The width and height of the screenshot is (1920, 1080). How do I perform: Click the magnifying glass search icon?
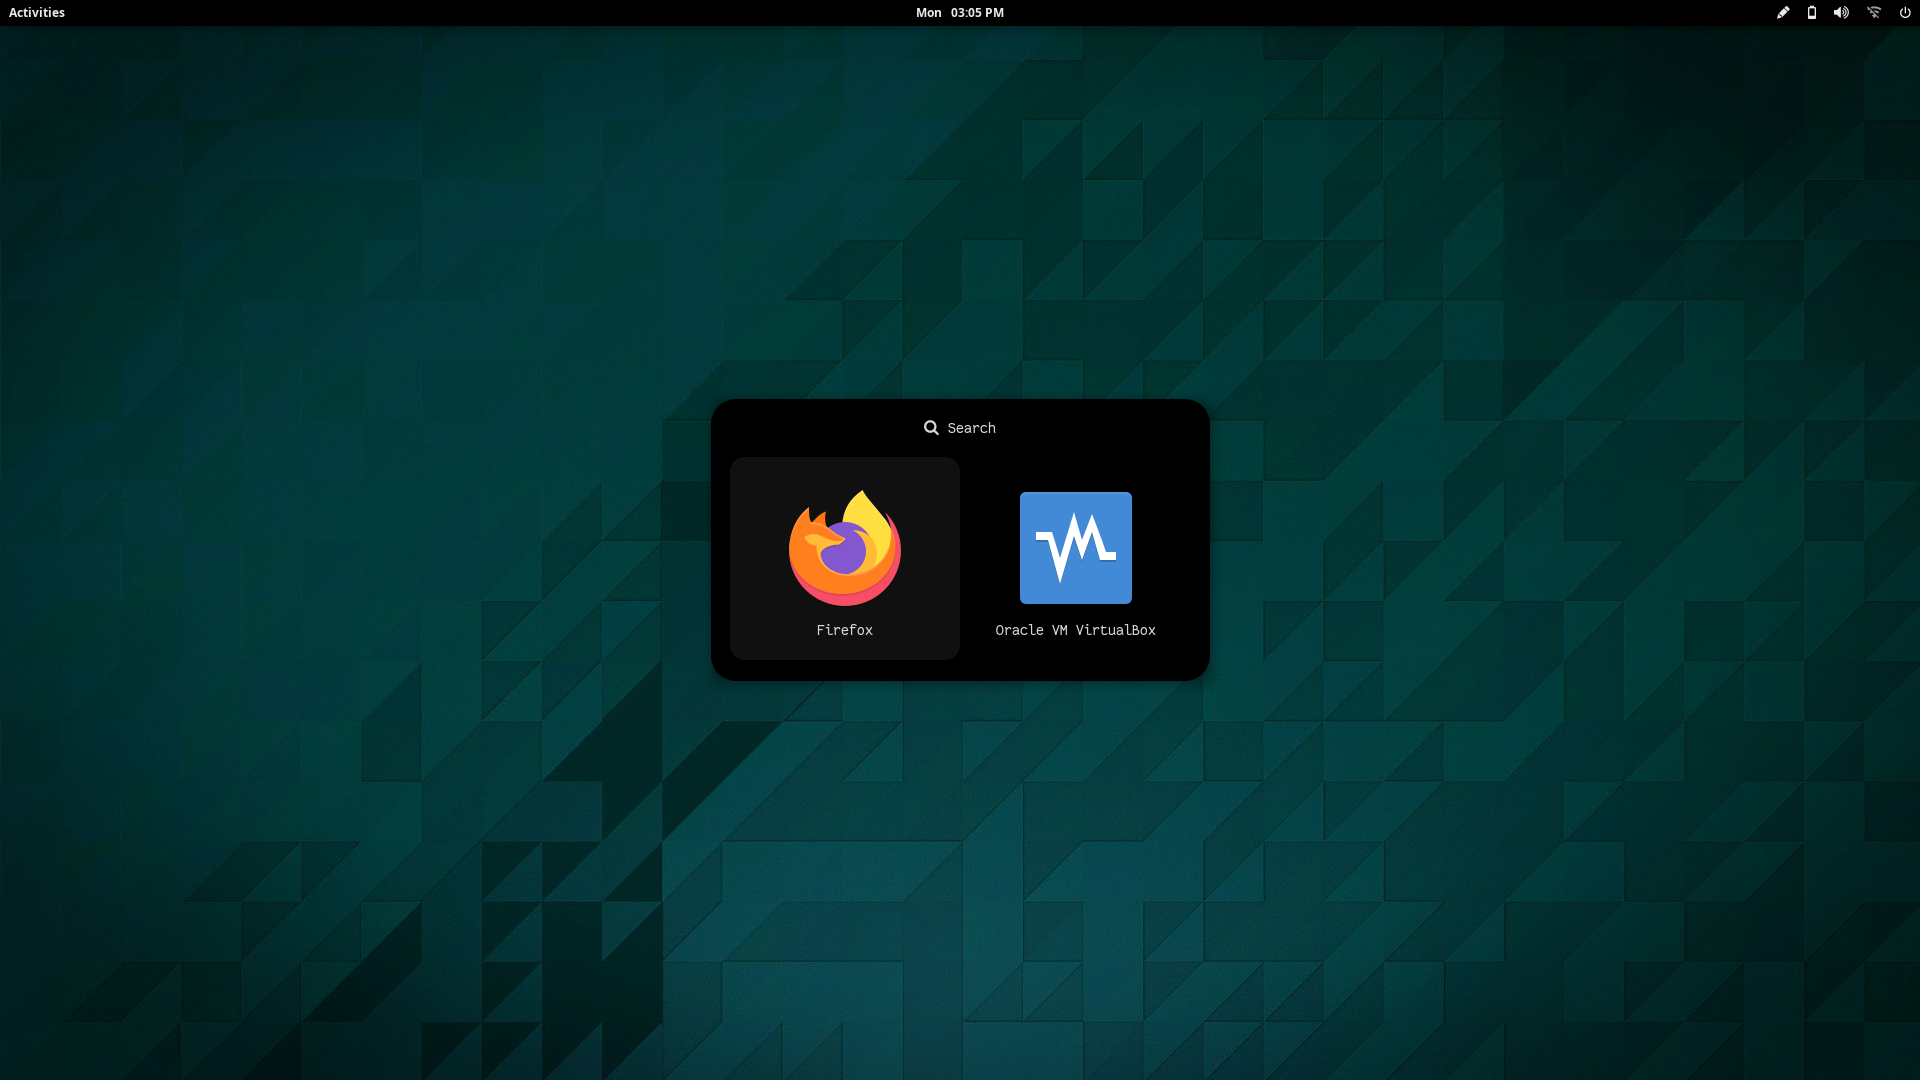click(931, 428)
